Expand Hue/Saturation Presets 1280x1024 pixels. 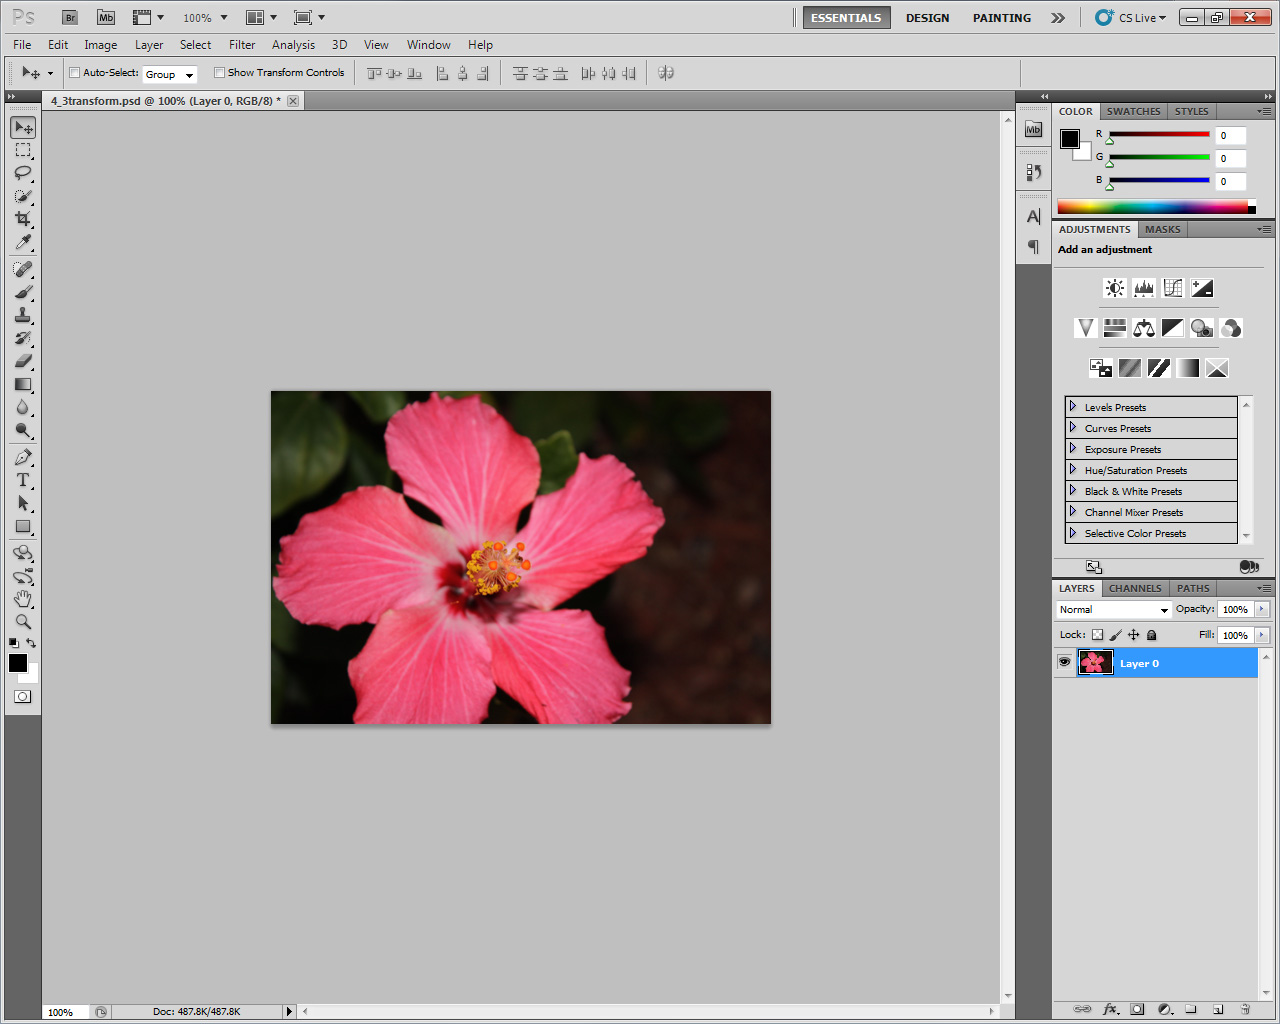click(x=1073, y=470)
